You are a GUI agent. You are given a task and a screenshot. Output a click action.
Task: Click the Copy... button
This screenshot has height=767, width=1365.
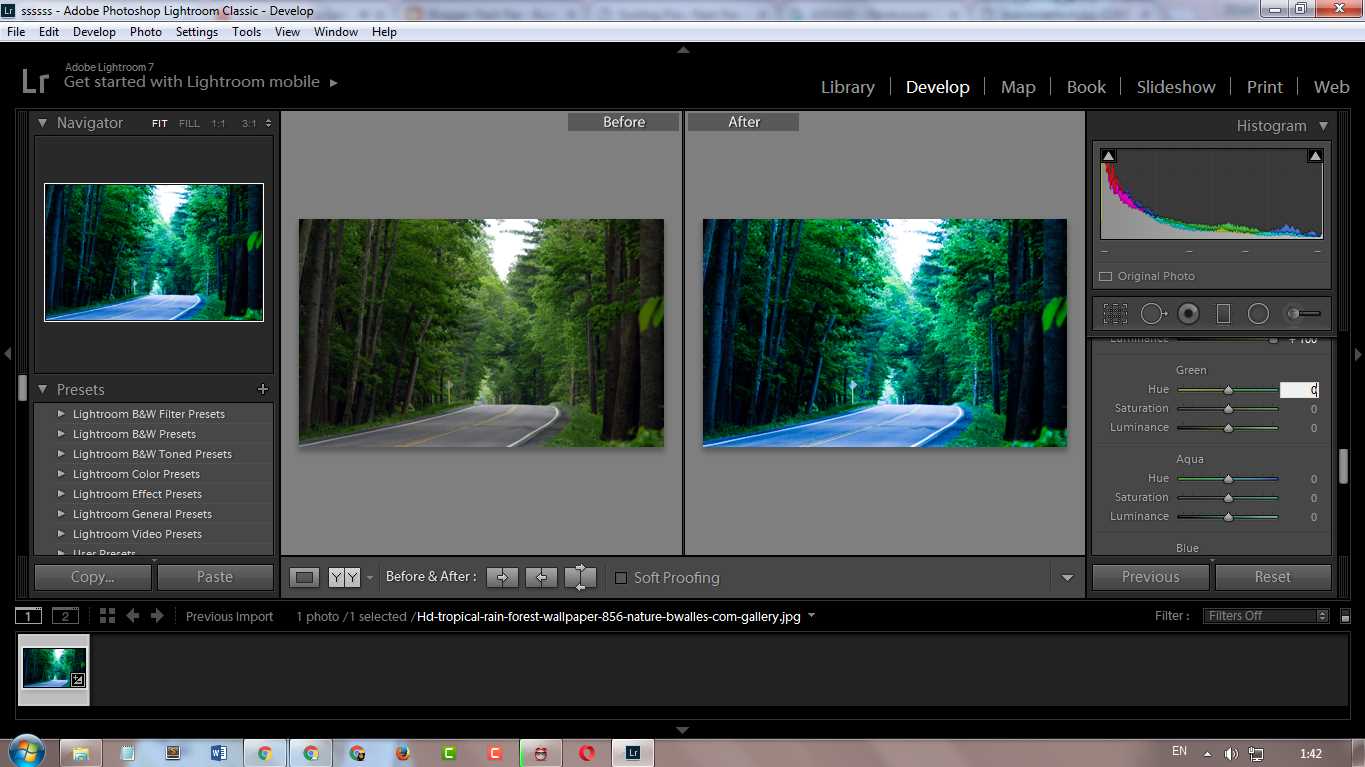(x=93, y=577)
